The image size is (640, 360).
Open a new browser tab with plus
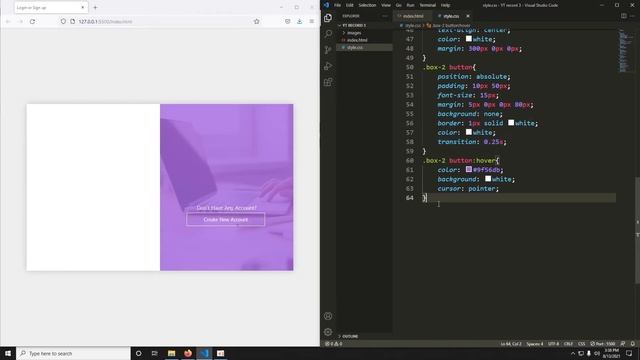tap(95, 7)
